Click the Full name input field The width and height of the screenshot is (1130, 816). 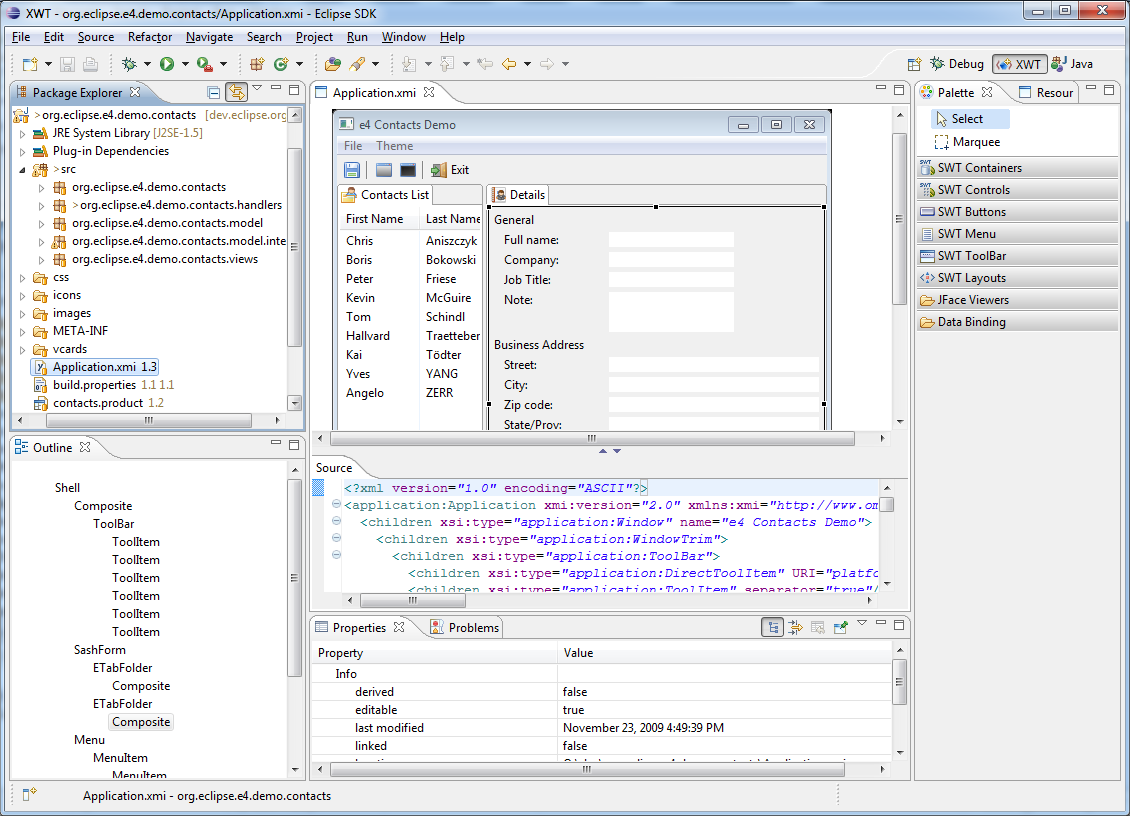point(671,240)
